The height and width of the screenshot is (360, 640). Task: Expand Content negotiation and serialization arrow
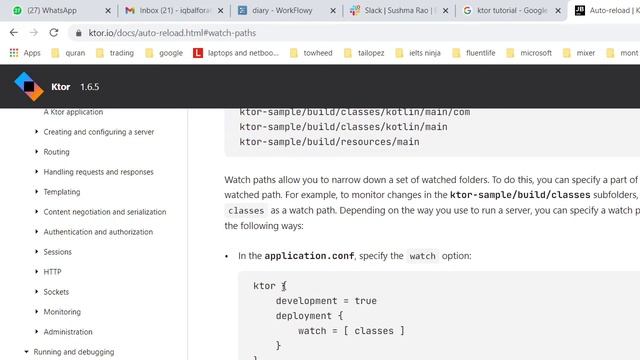[36, 212]
